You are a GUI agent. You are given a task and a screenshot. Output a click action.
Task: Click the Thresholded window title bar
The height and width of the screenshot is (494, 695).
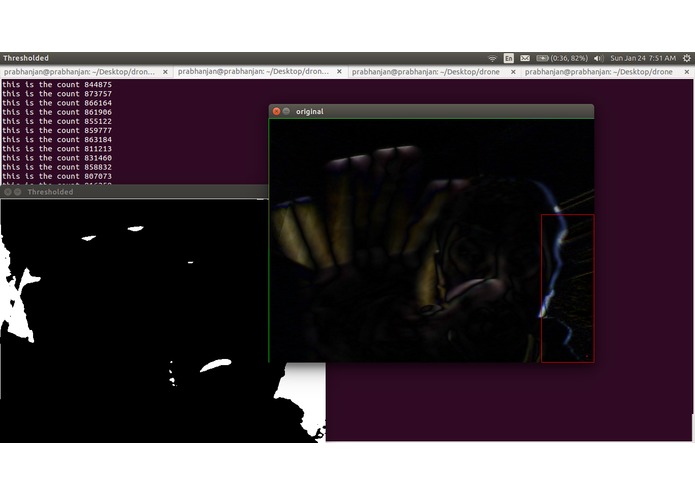coord(134,192)
